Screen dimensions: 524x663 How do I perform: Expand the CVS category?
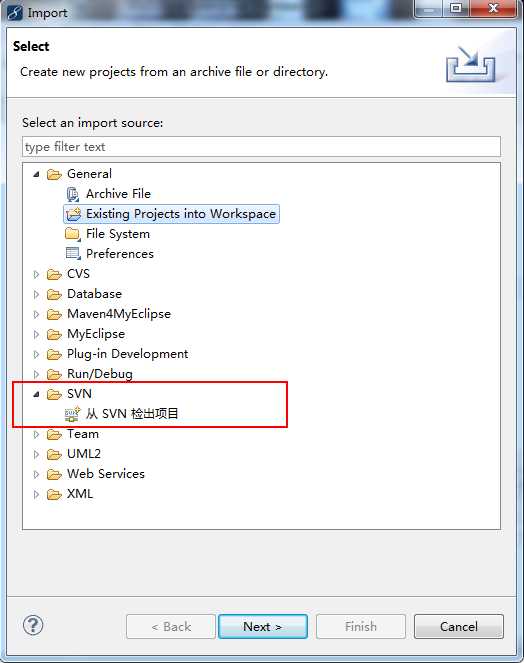point(36,274)
